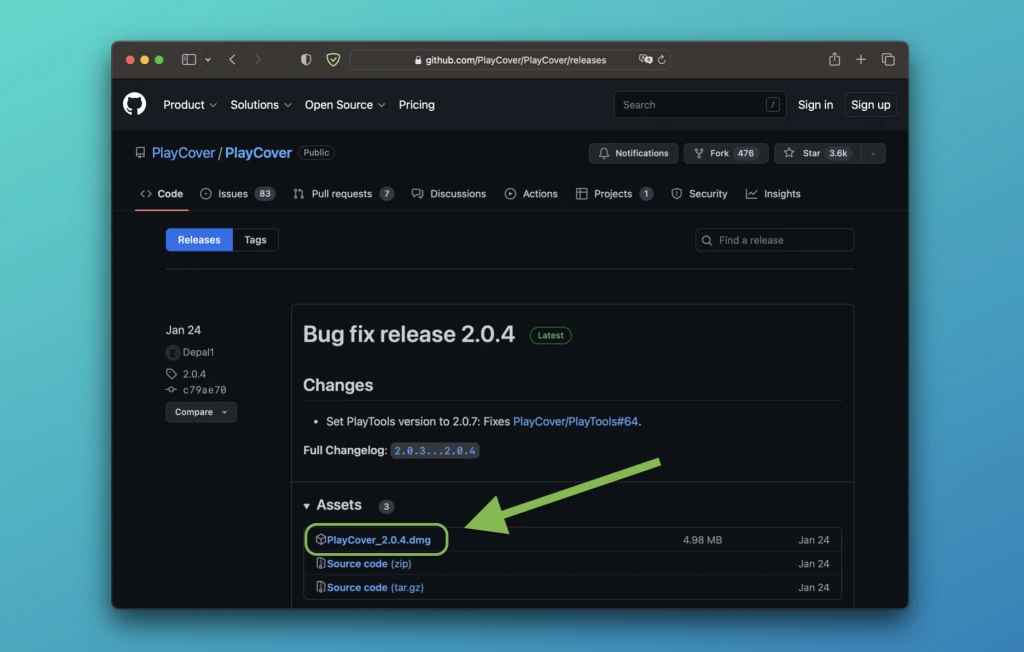Switch to the Projects tab
This screenshot has width=1024, height=652.
point(614,193)
